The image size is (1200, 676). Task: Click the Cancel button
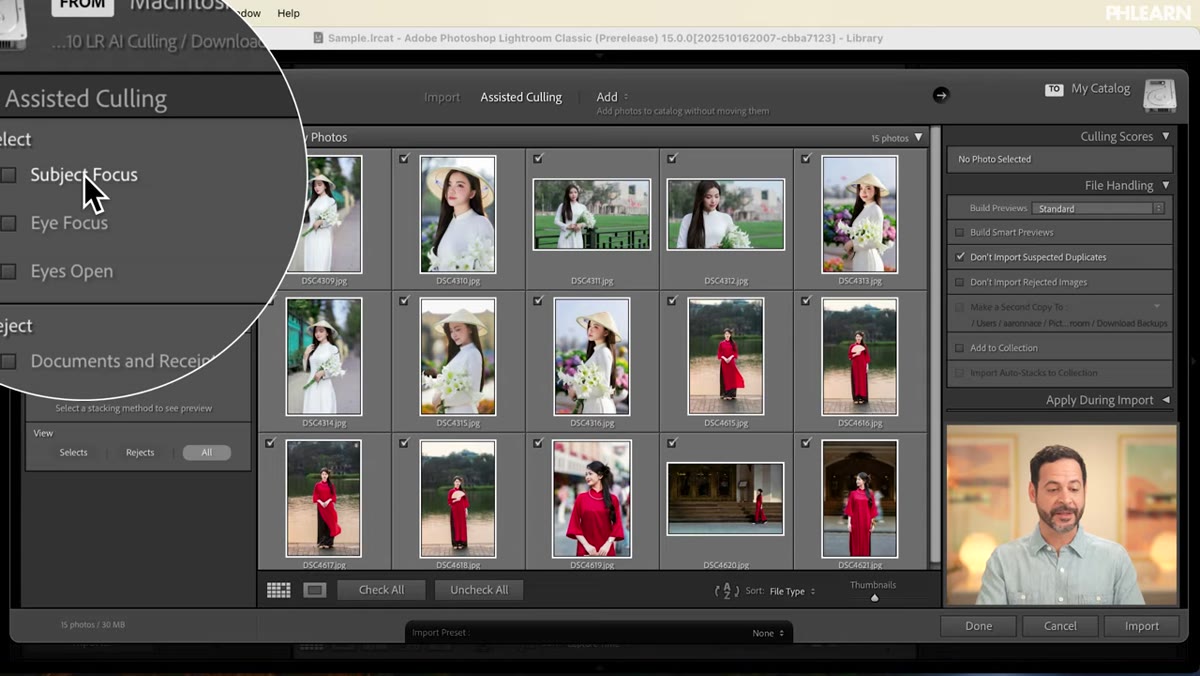pyautogui.click(x=1060, y=626)
